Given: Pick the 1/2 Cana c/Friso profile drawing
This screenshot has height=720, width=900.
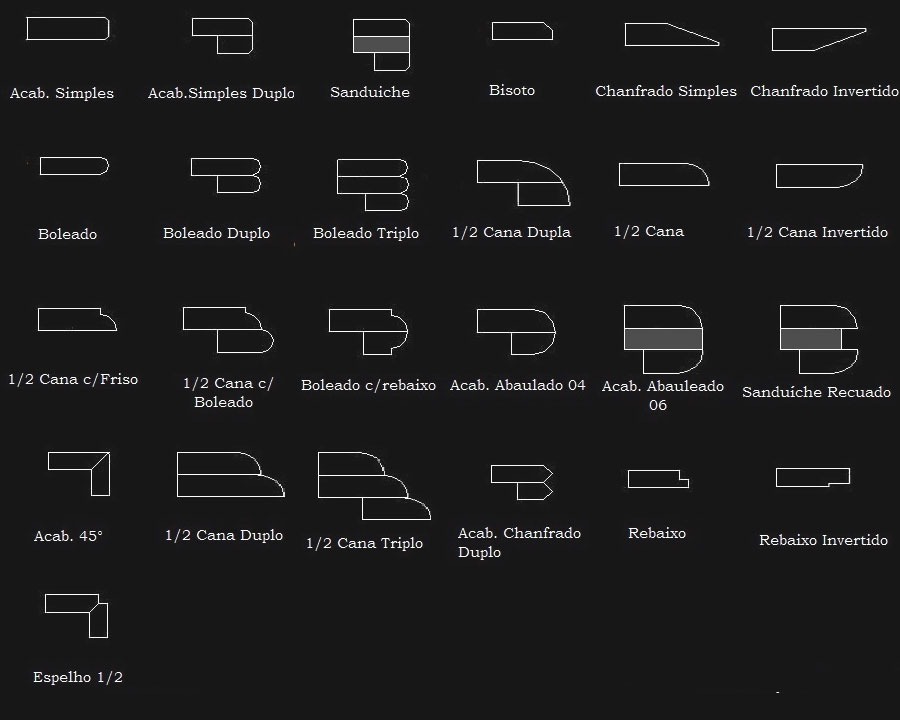Looking at the screenshot, I should tap(77, 319).
